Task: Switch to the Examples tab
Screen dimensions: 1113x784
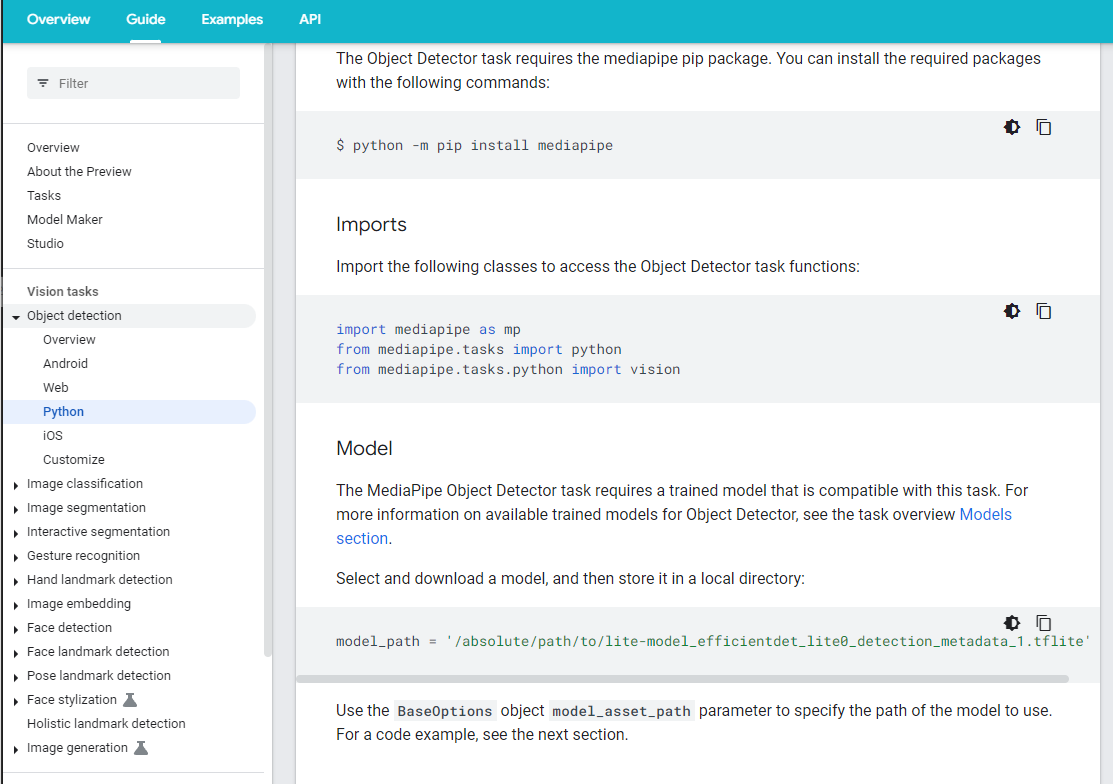Action: [x=232, y=20]
